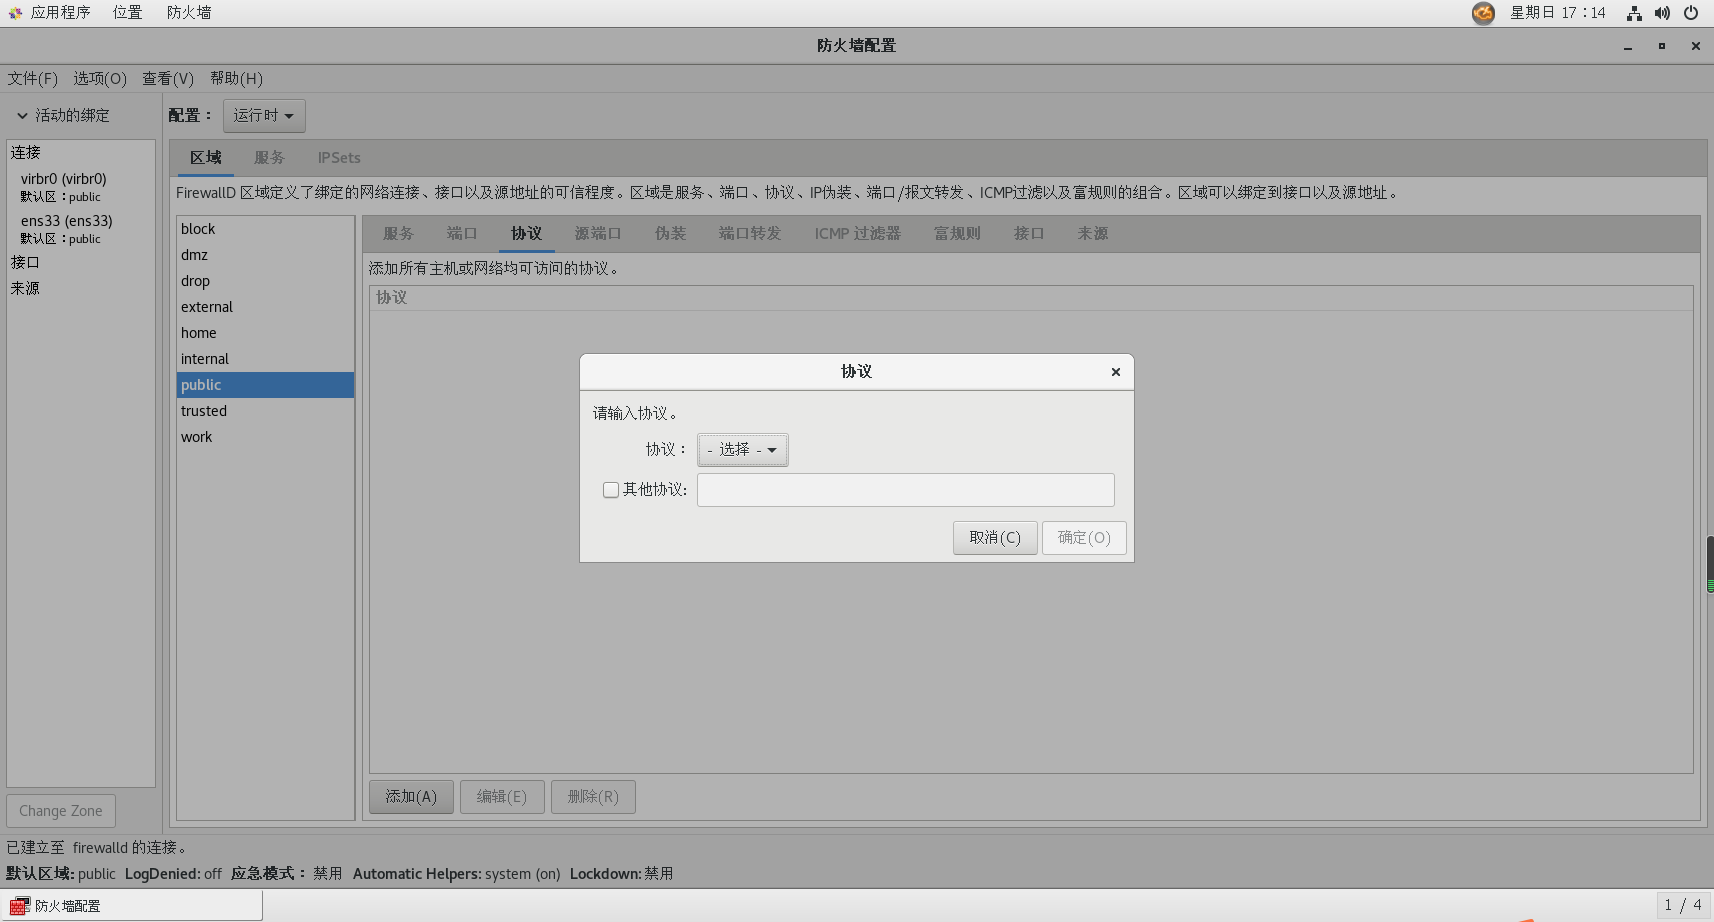Open the power menu icon
The width and height of the screenshot is (1714, 922).
[x=1691, y=13]
